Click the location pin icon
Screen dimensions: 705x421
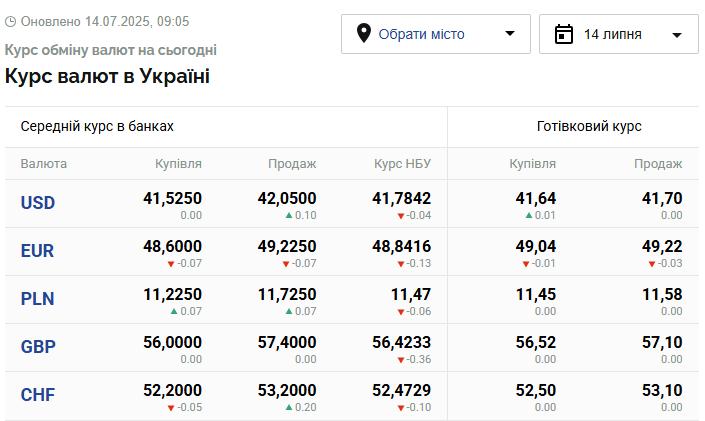tap(363, 34)
